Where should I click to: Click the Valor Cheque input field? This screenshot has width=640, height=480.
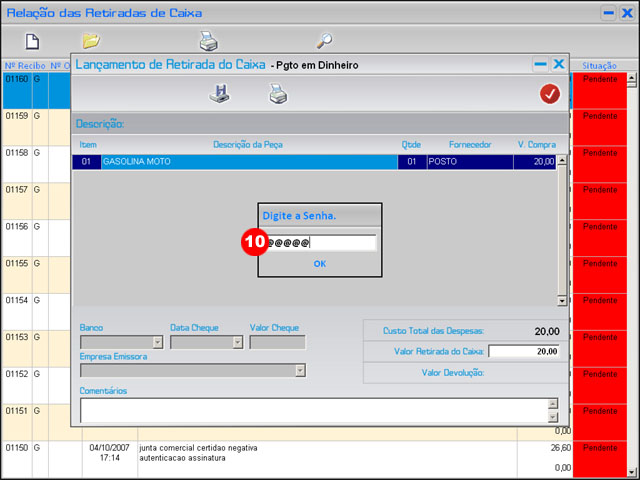point(277,342)
